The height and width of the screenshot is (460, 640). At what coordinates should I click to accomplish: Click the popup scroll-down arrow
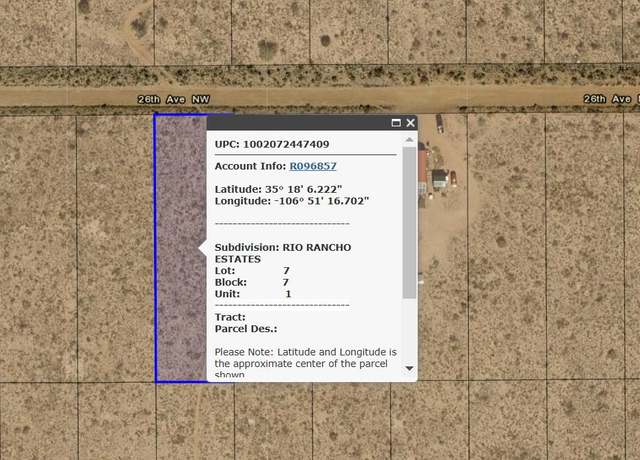[409, 369]
